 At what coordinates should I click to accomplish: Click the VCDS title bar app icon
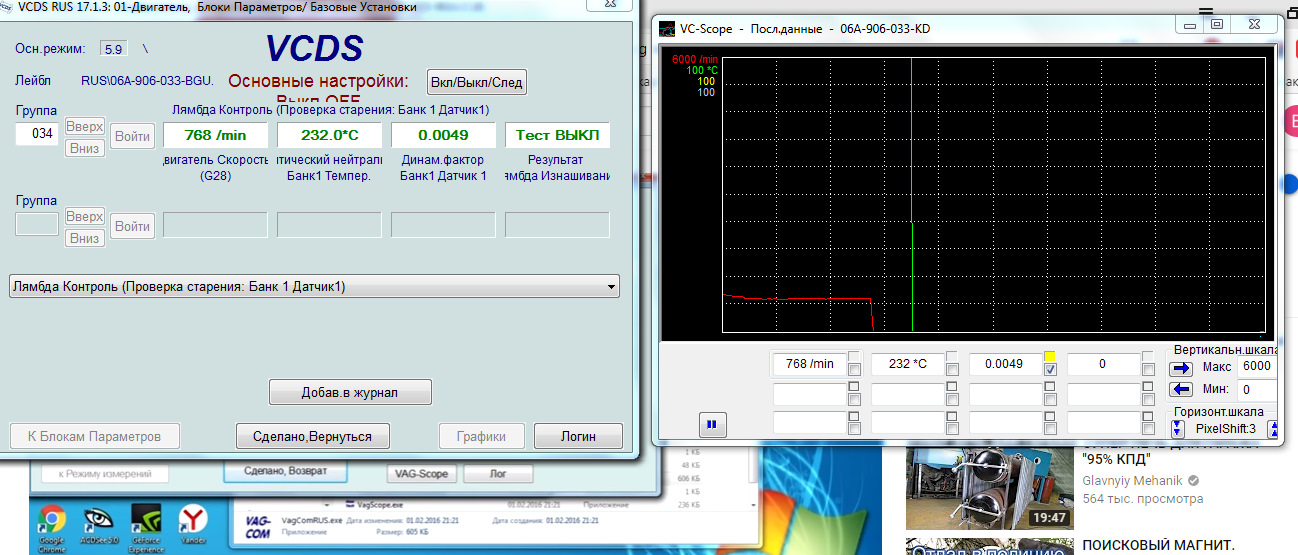coord(8,6)
